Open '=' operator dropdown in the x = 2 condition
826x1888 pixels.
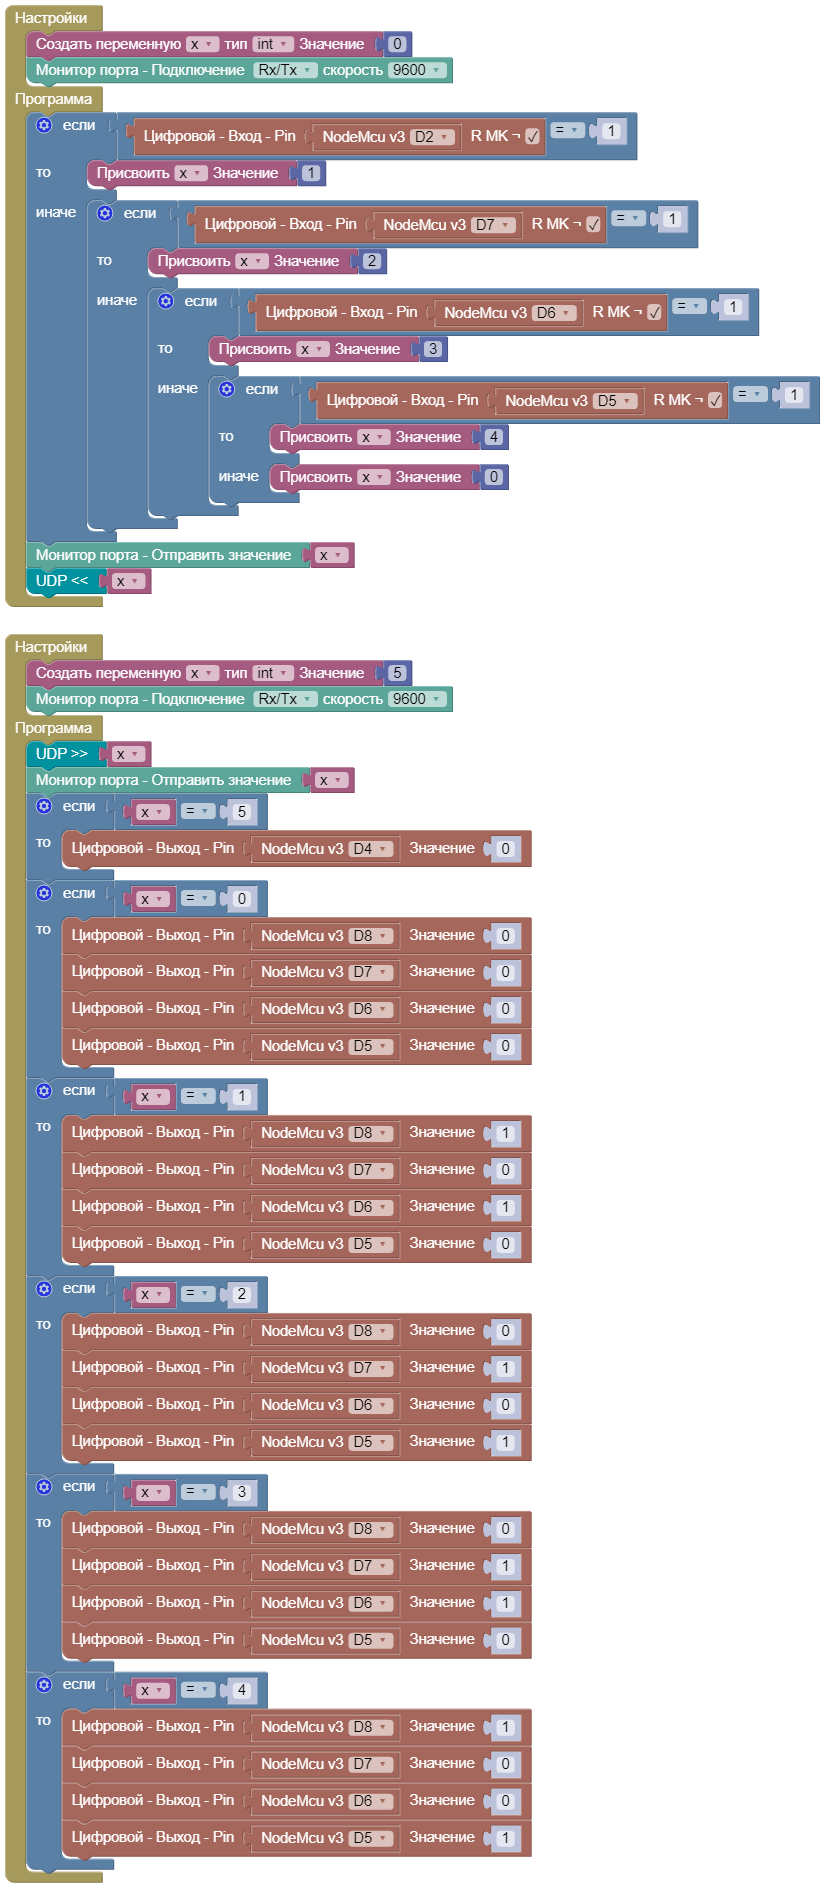(197, 1293)
